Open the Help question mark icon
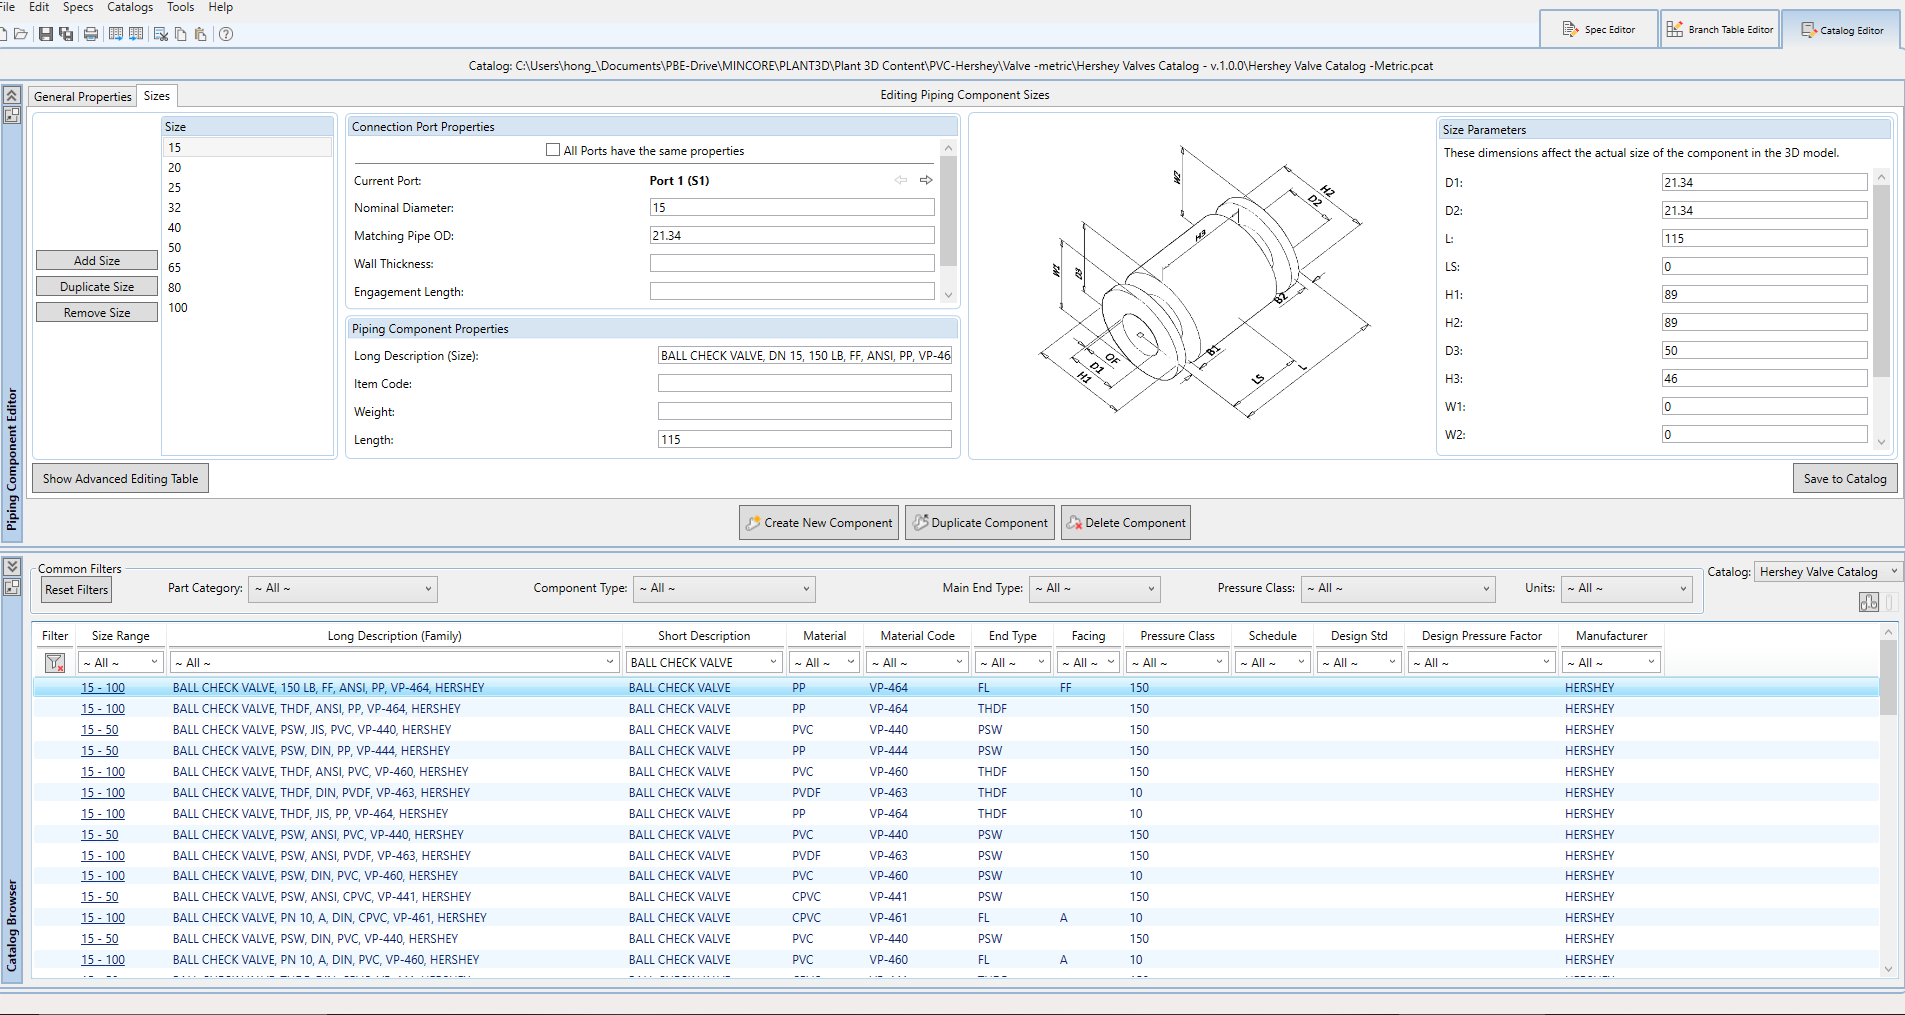The height and width of the screenshot is (1015, 1905). (226, 34)
